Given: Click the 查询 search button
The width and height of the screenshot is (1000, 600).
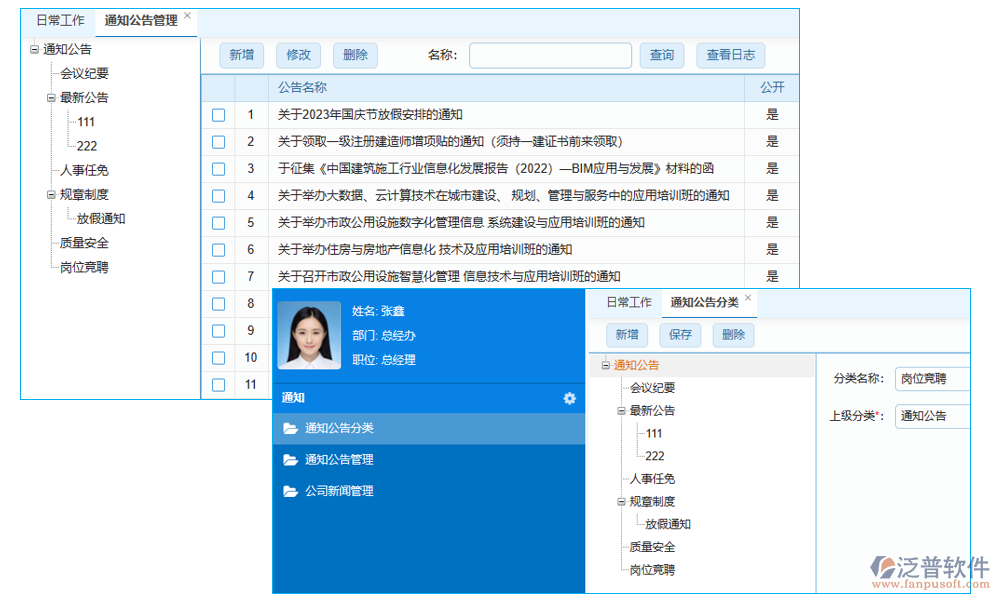Looking at the screenshot, I should tap(661, 55).
